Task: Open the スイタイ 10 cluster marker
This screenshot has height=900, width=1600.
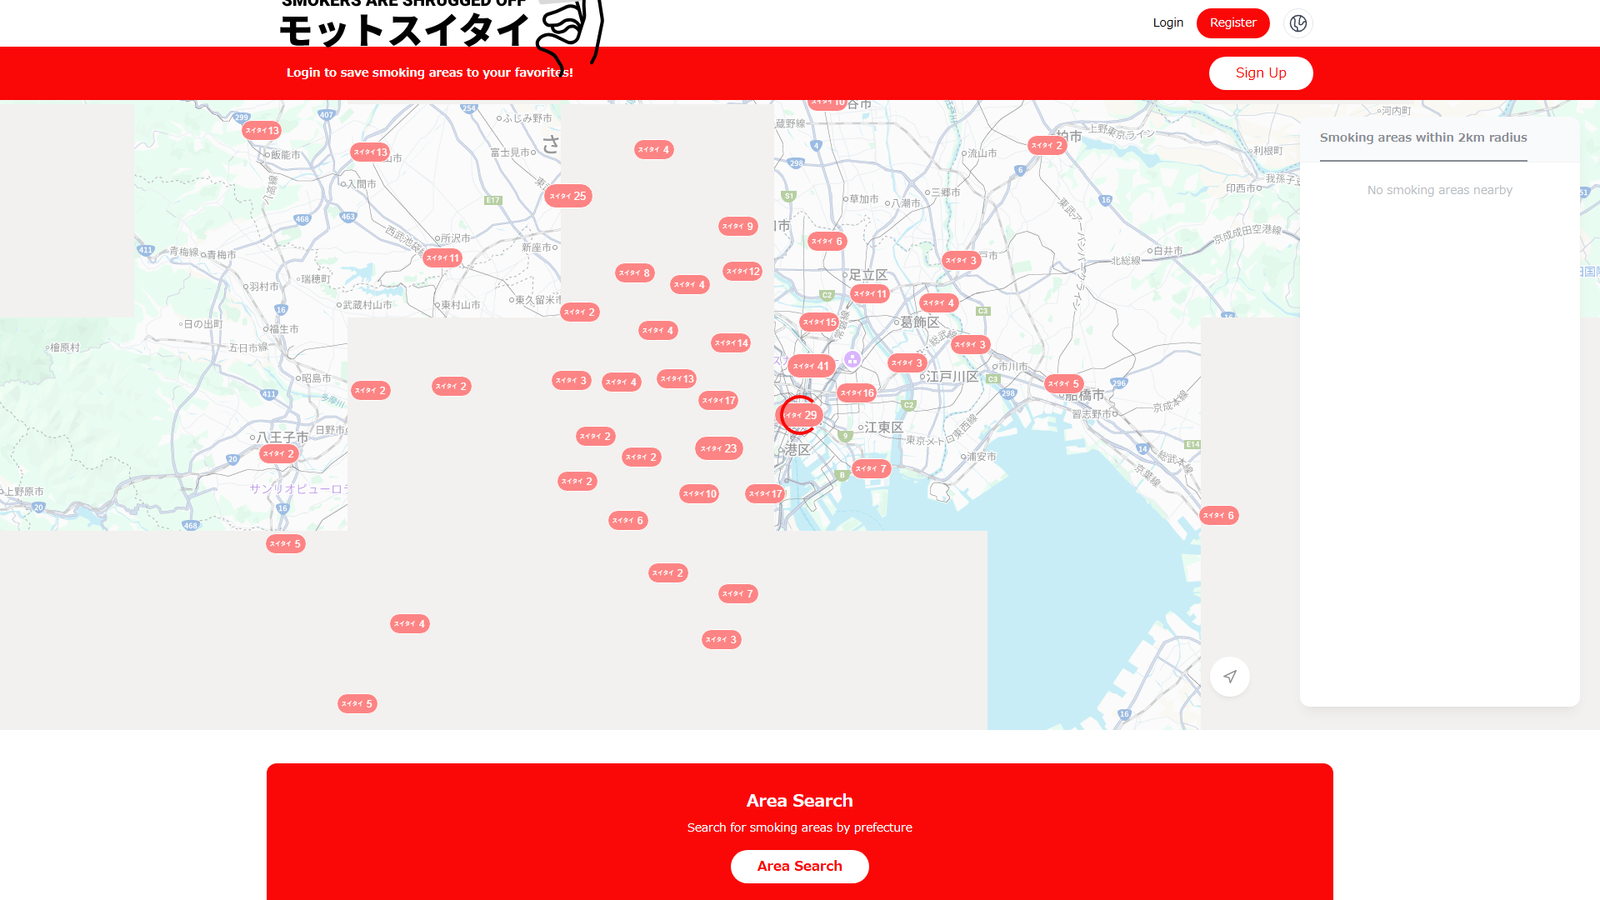Action: tap(698, 493)
